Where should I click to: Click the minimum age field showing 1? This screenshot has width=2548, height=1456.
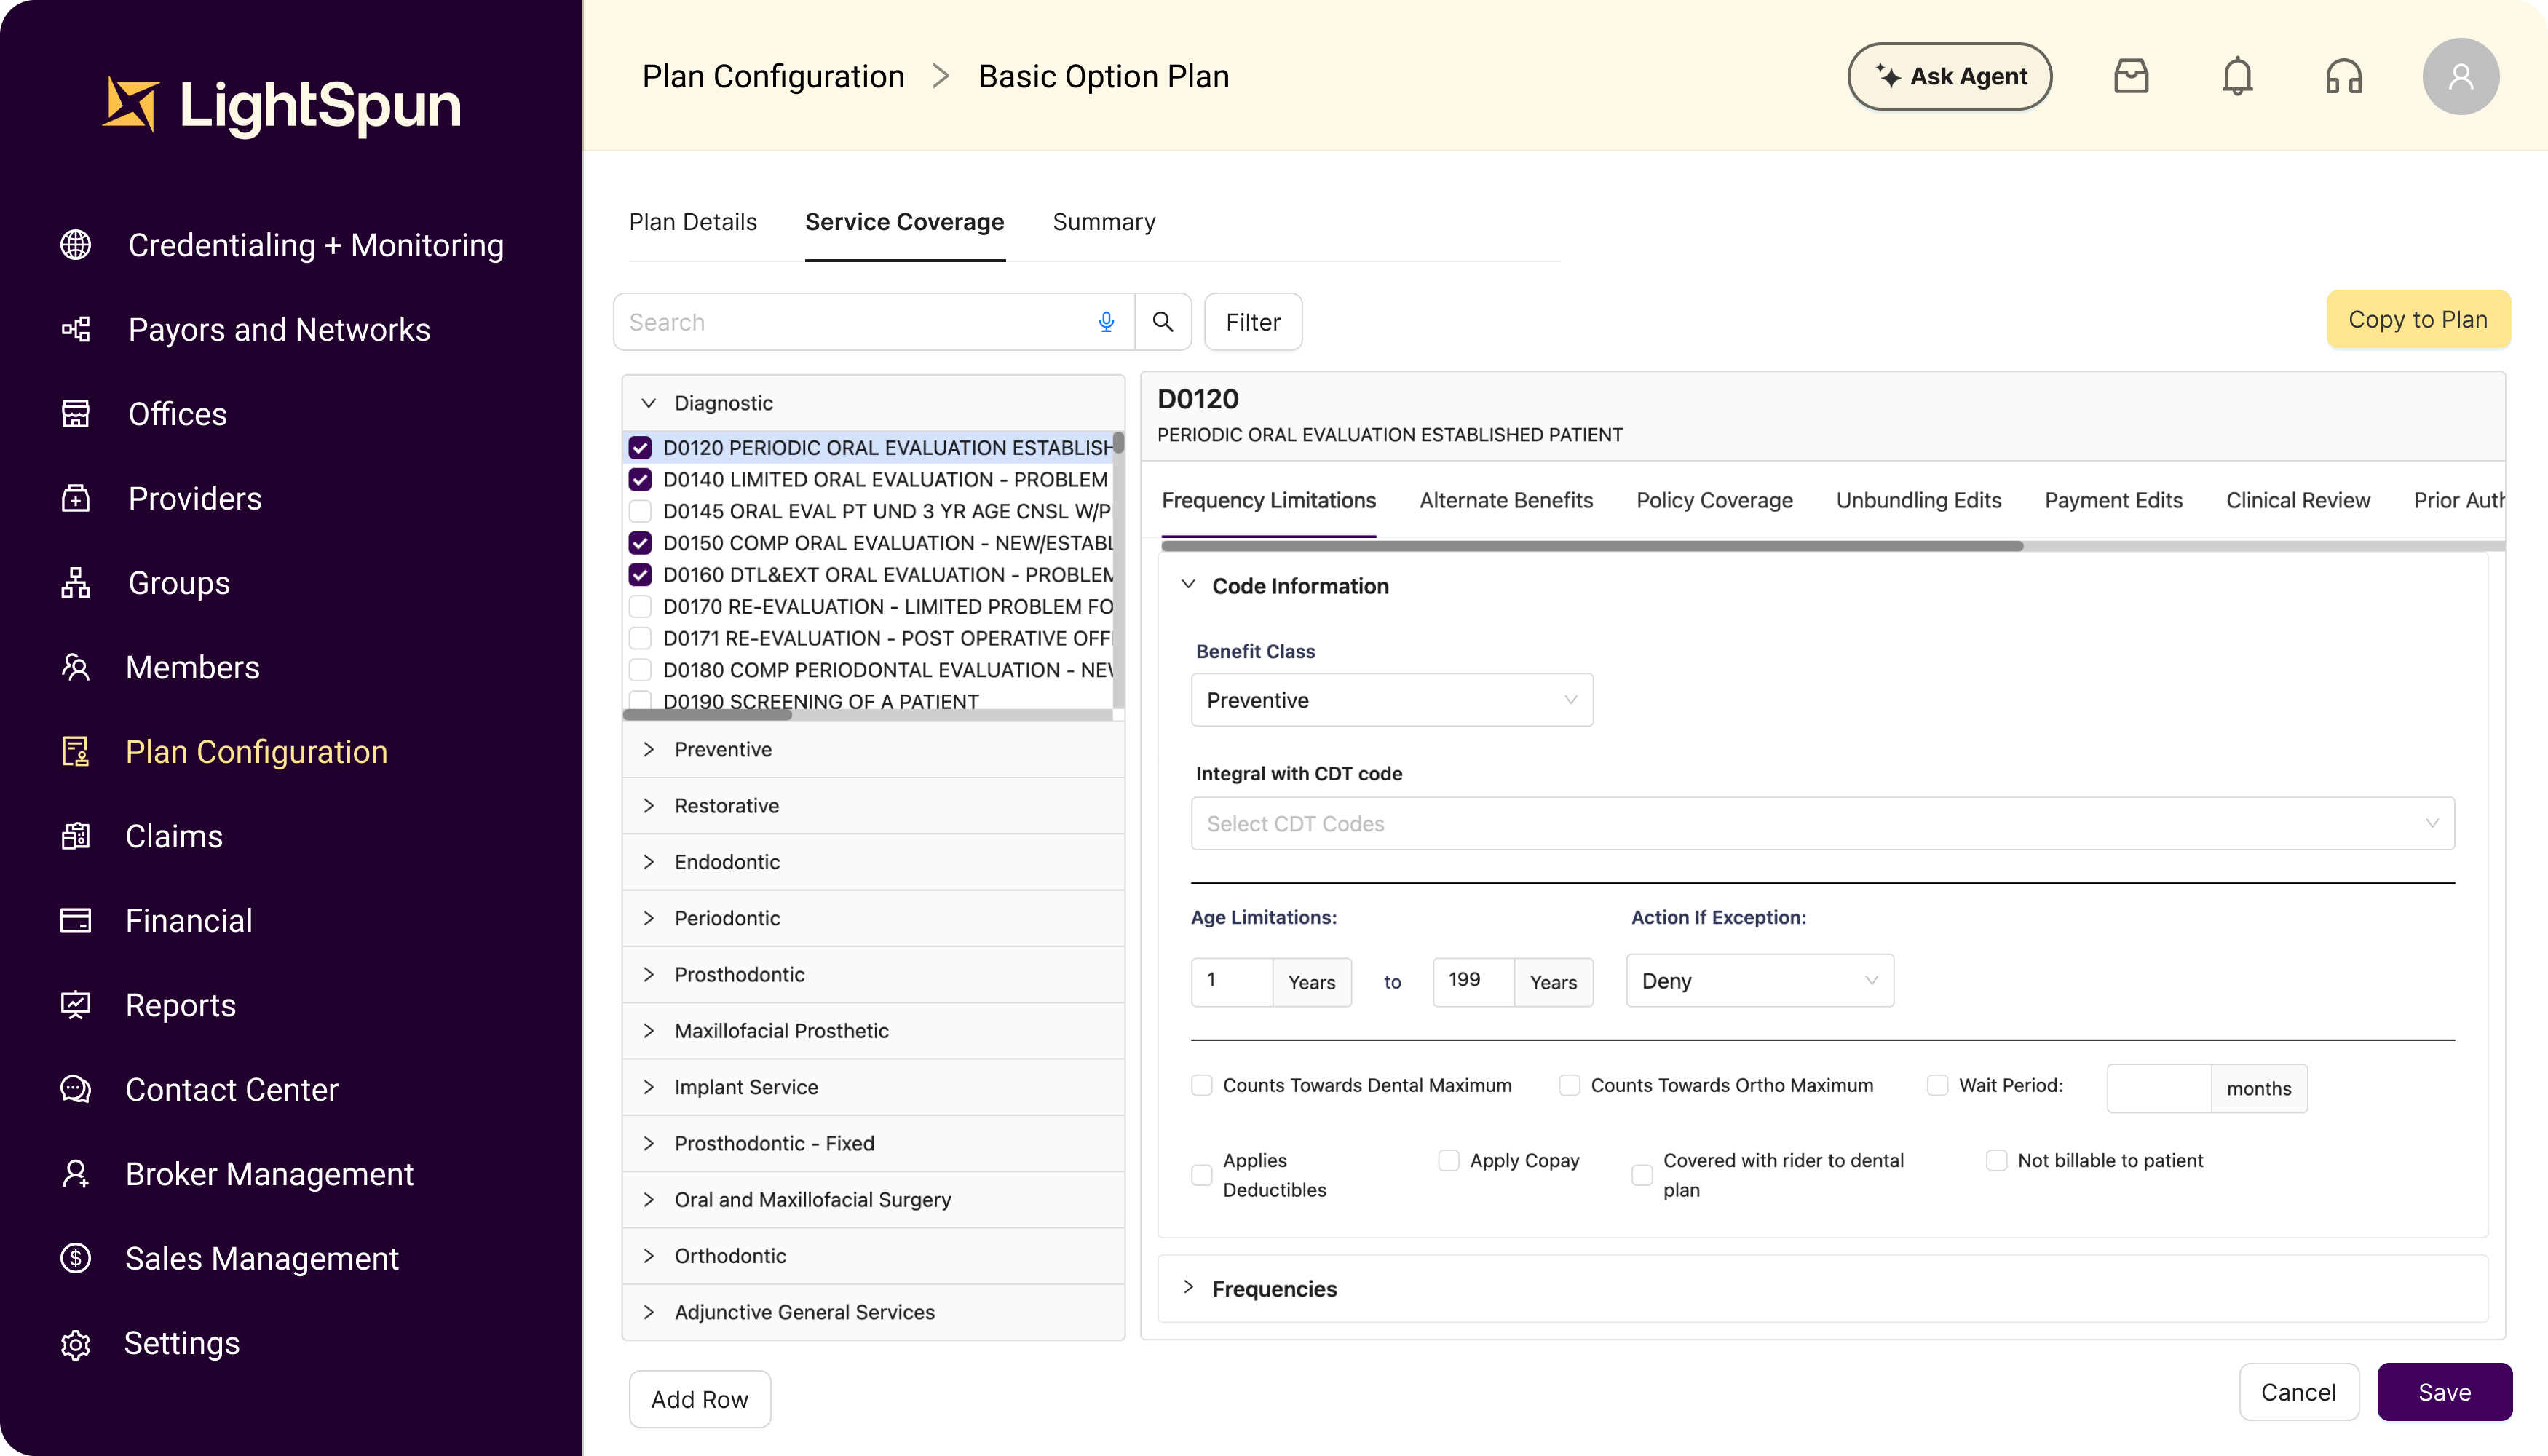pos(1232,981)
